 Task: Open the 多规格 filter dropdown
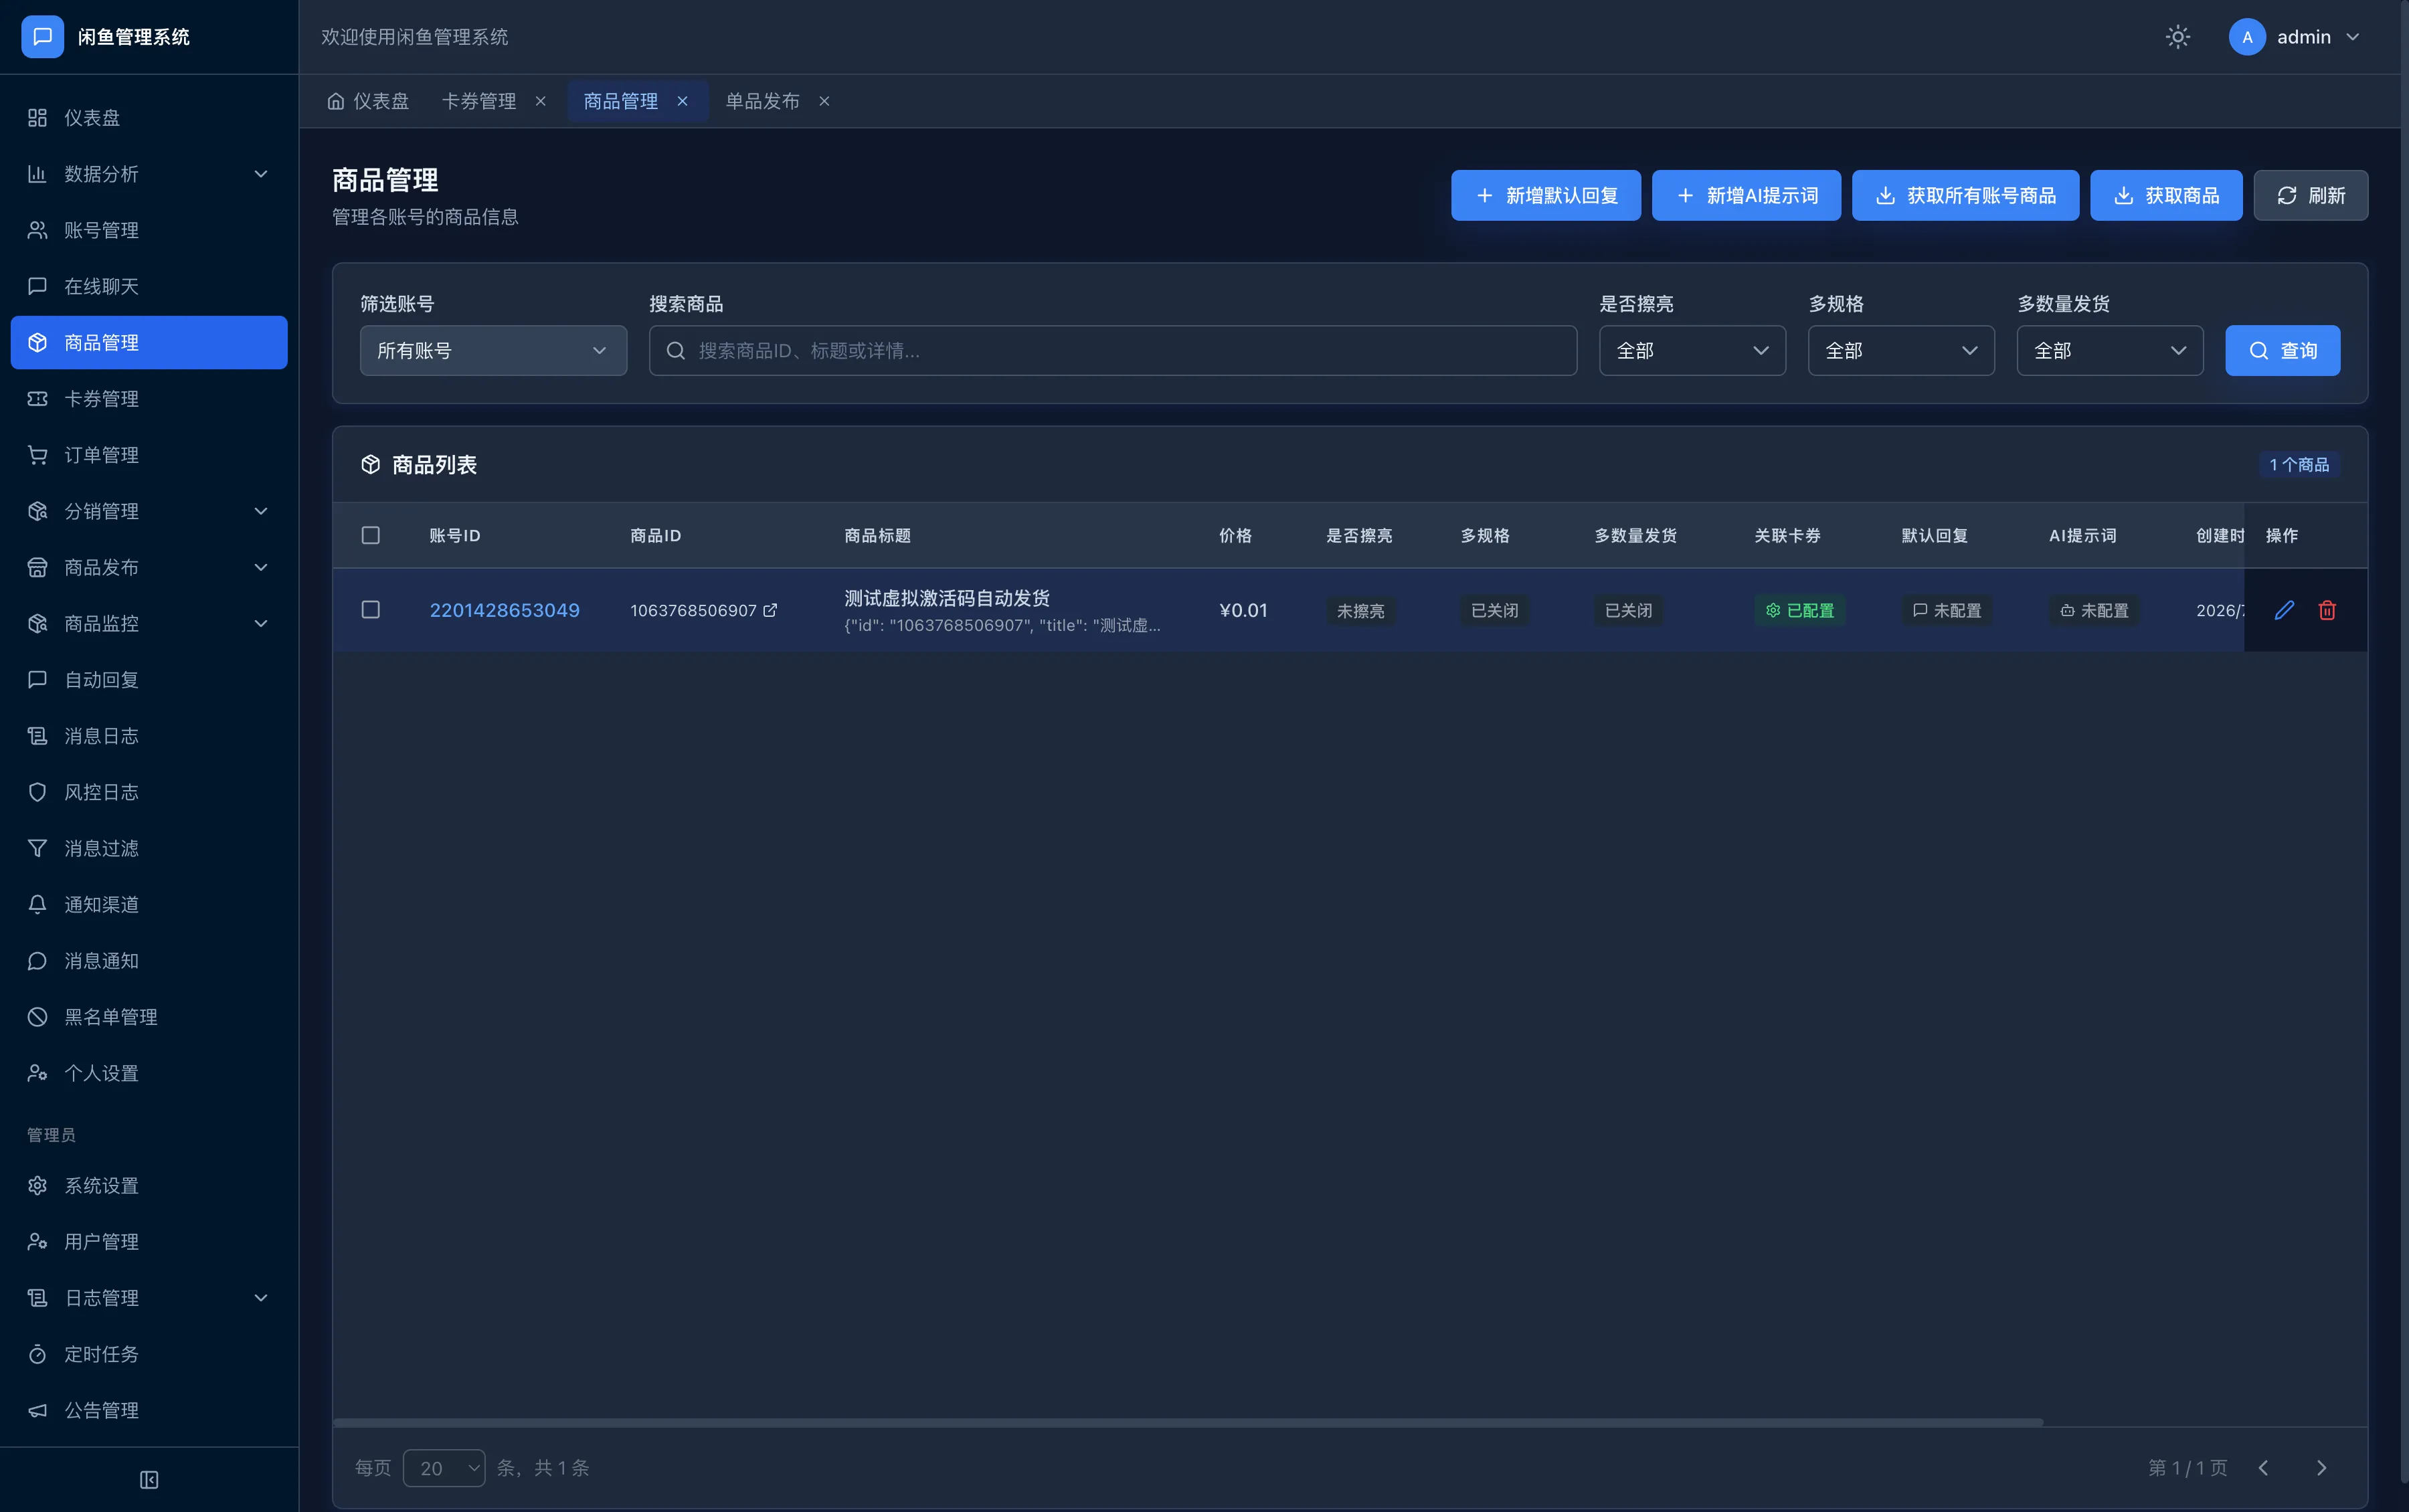click(x=1901, y=350)
